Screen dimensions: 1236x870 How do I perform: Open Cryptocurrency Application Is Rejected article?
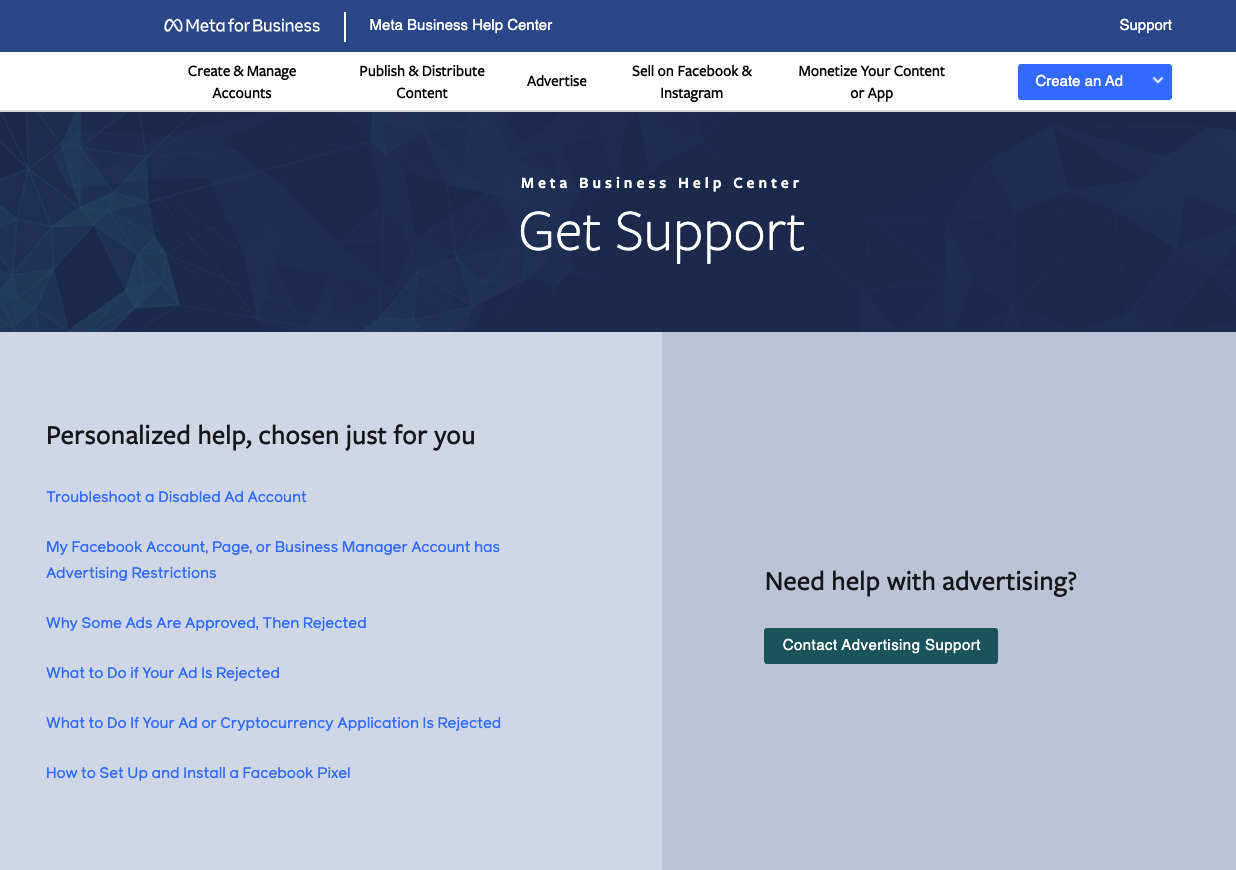pyautogui.click(x=273, y=723)
